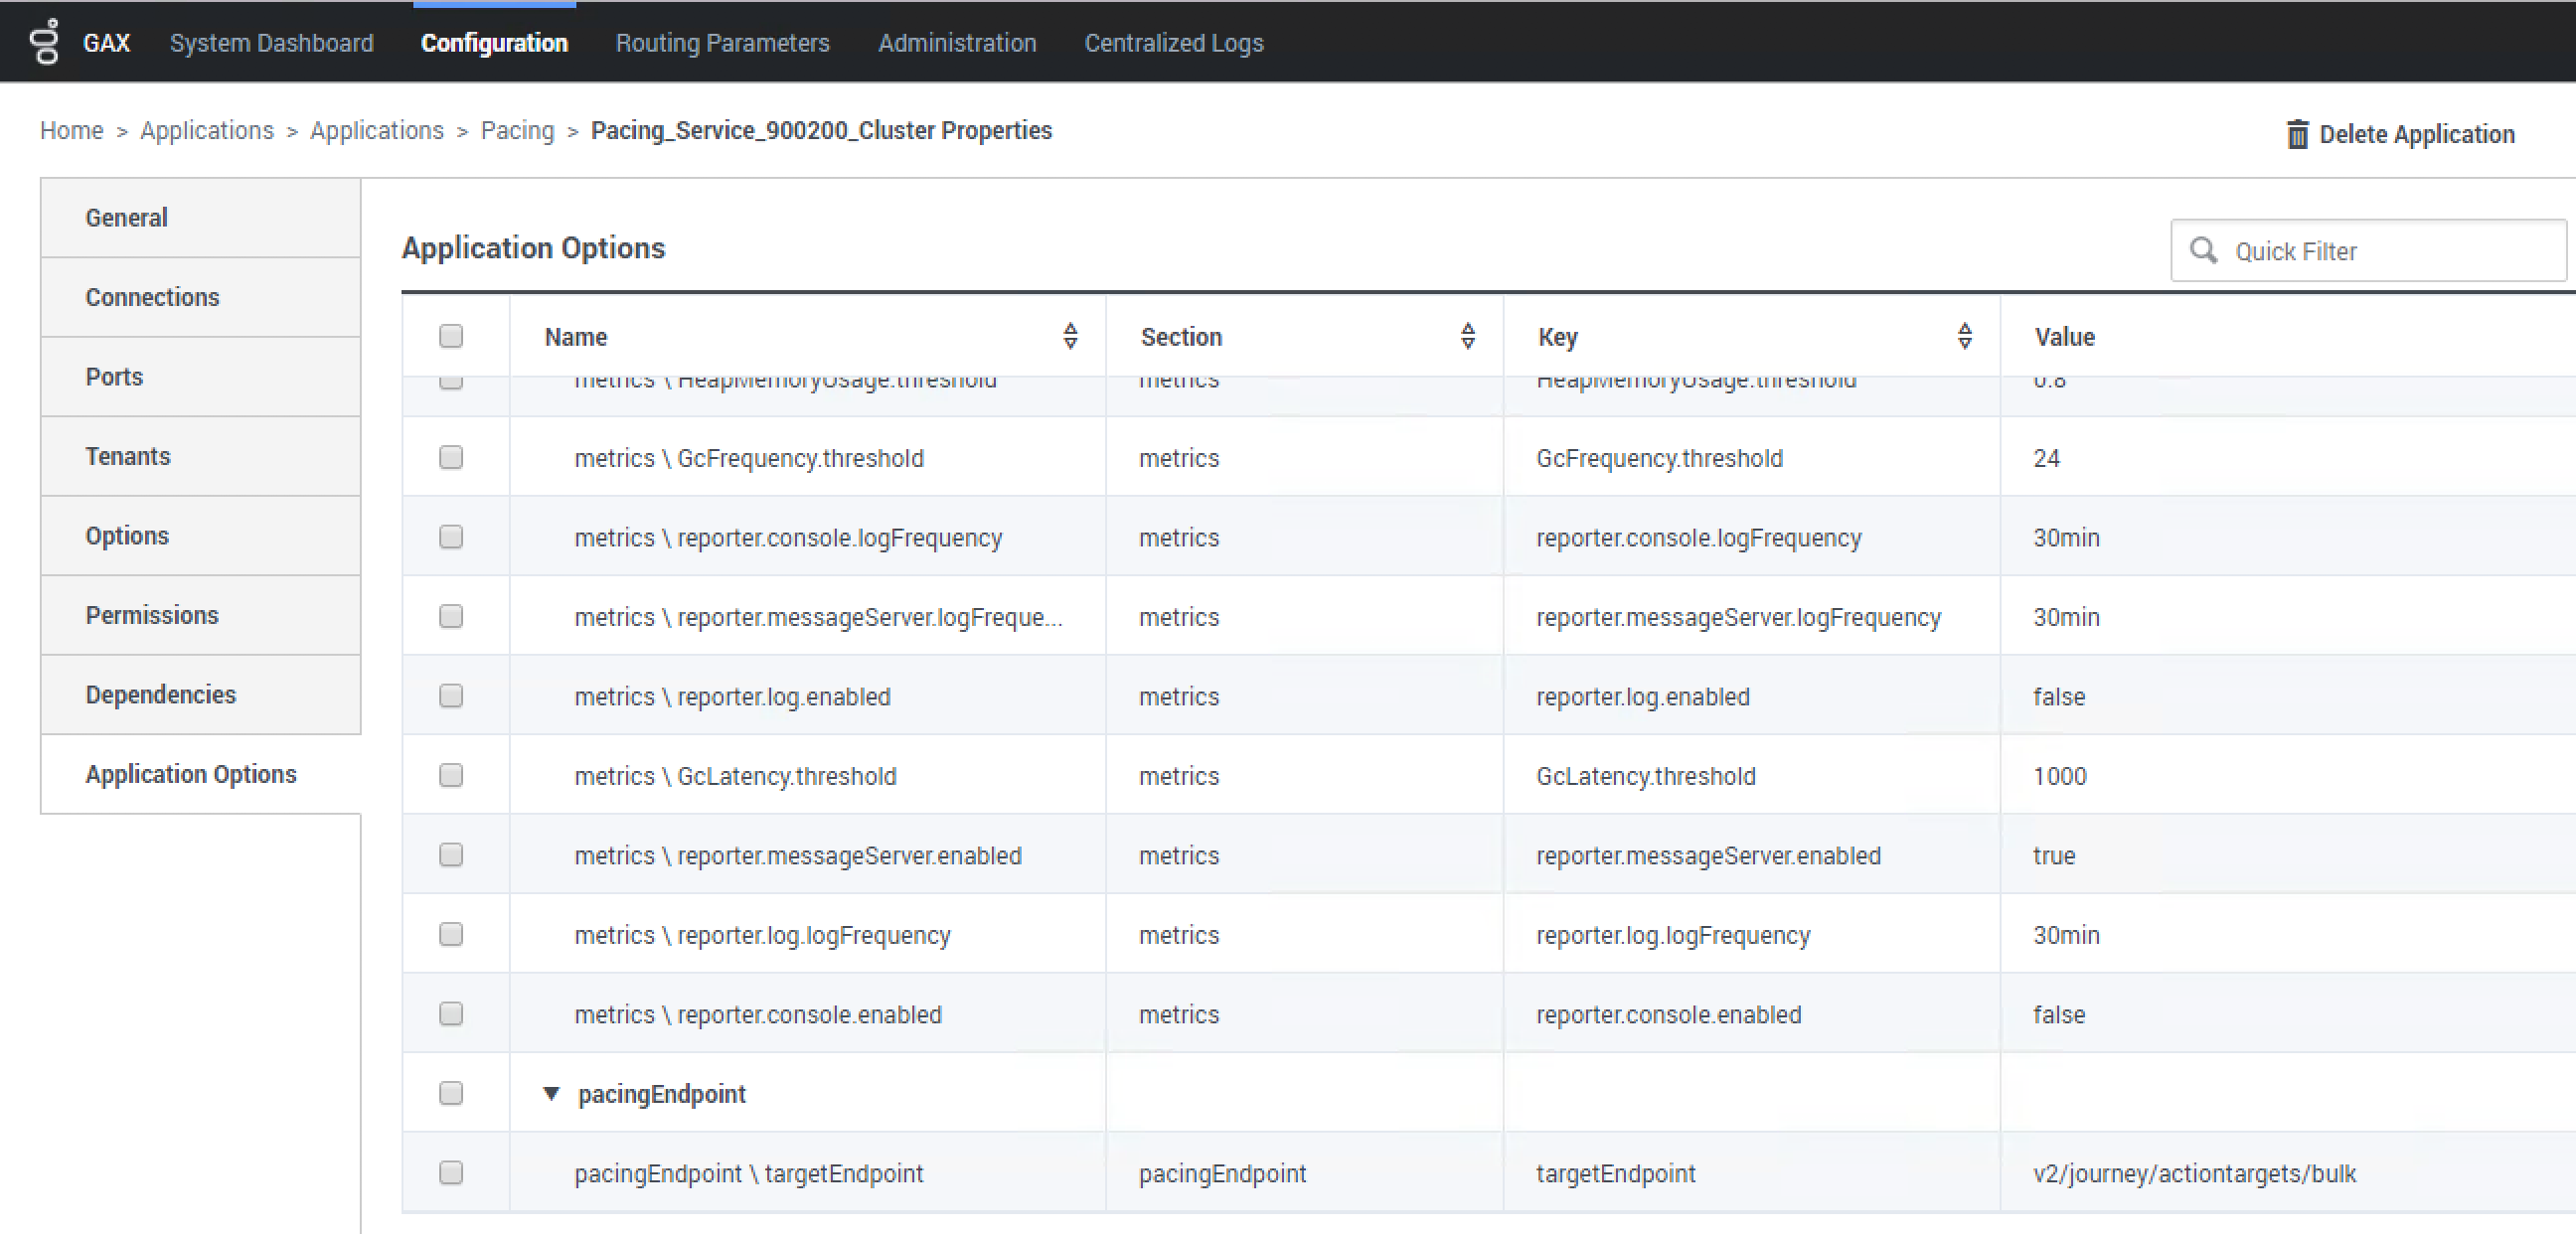The image size is (2576, 1234).
Task: Click value true for reporter.messageServer.enabled
Action: tap(2054, 856)
